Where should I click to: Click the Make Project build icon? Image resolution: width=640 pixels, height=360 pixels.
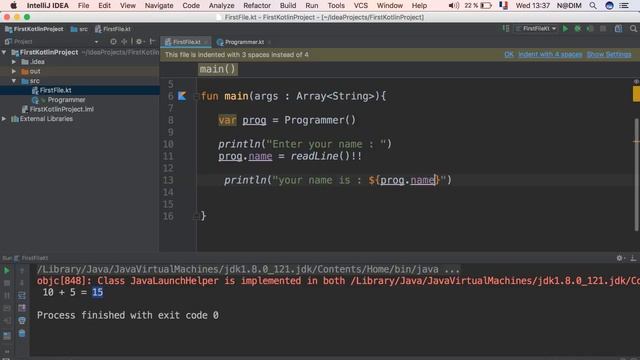tap(506, 29)
